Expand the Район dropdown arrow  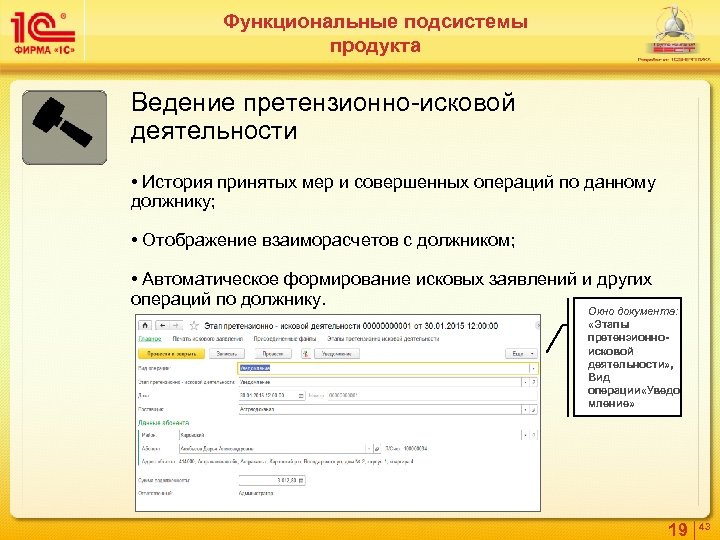[525, 435]
